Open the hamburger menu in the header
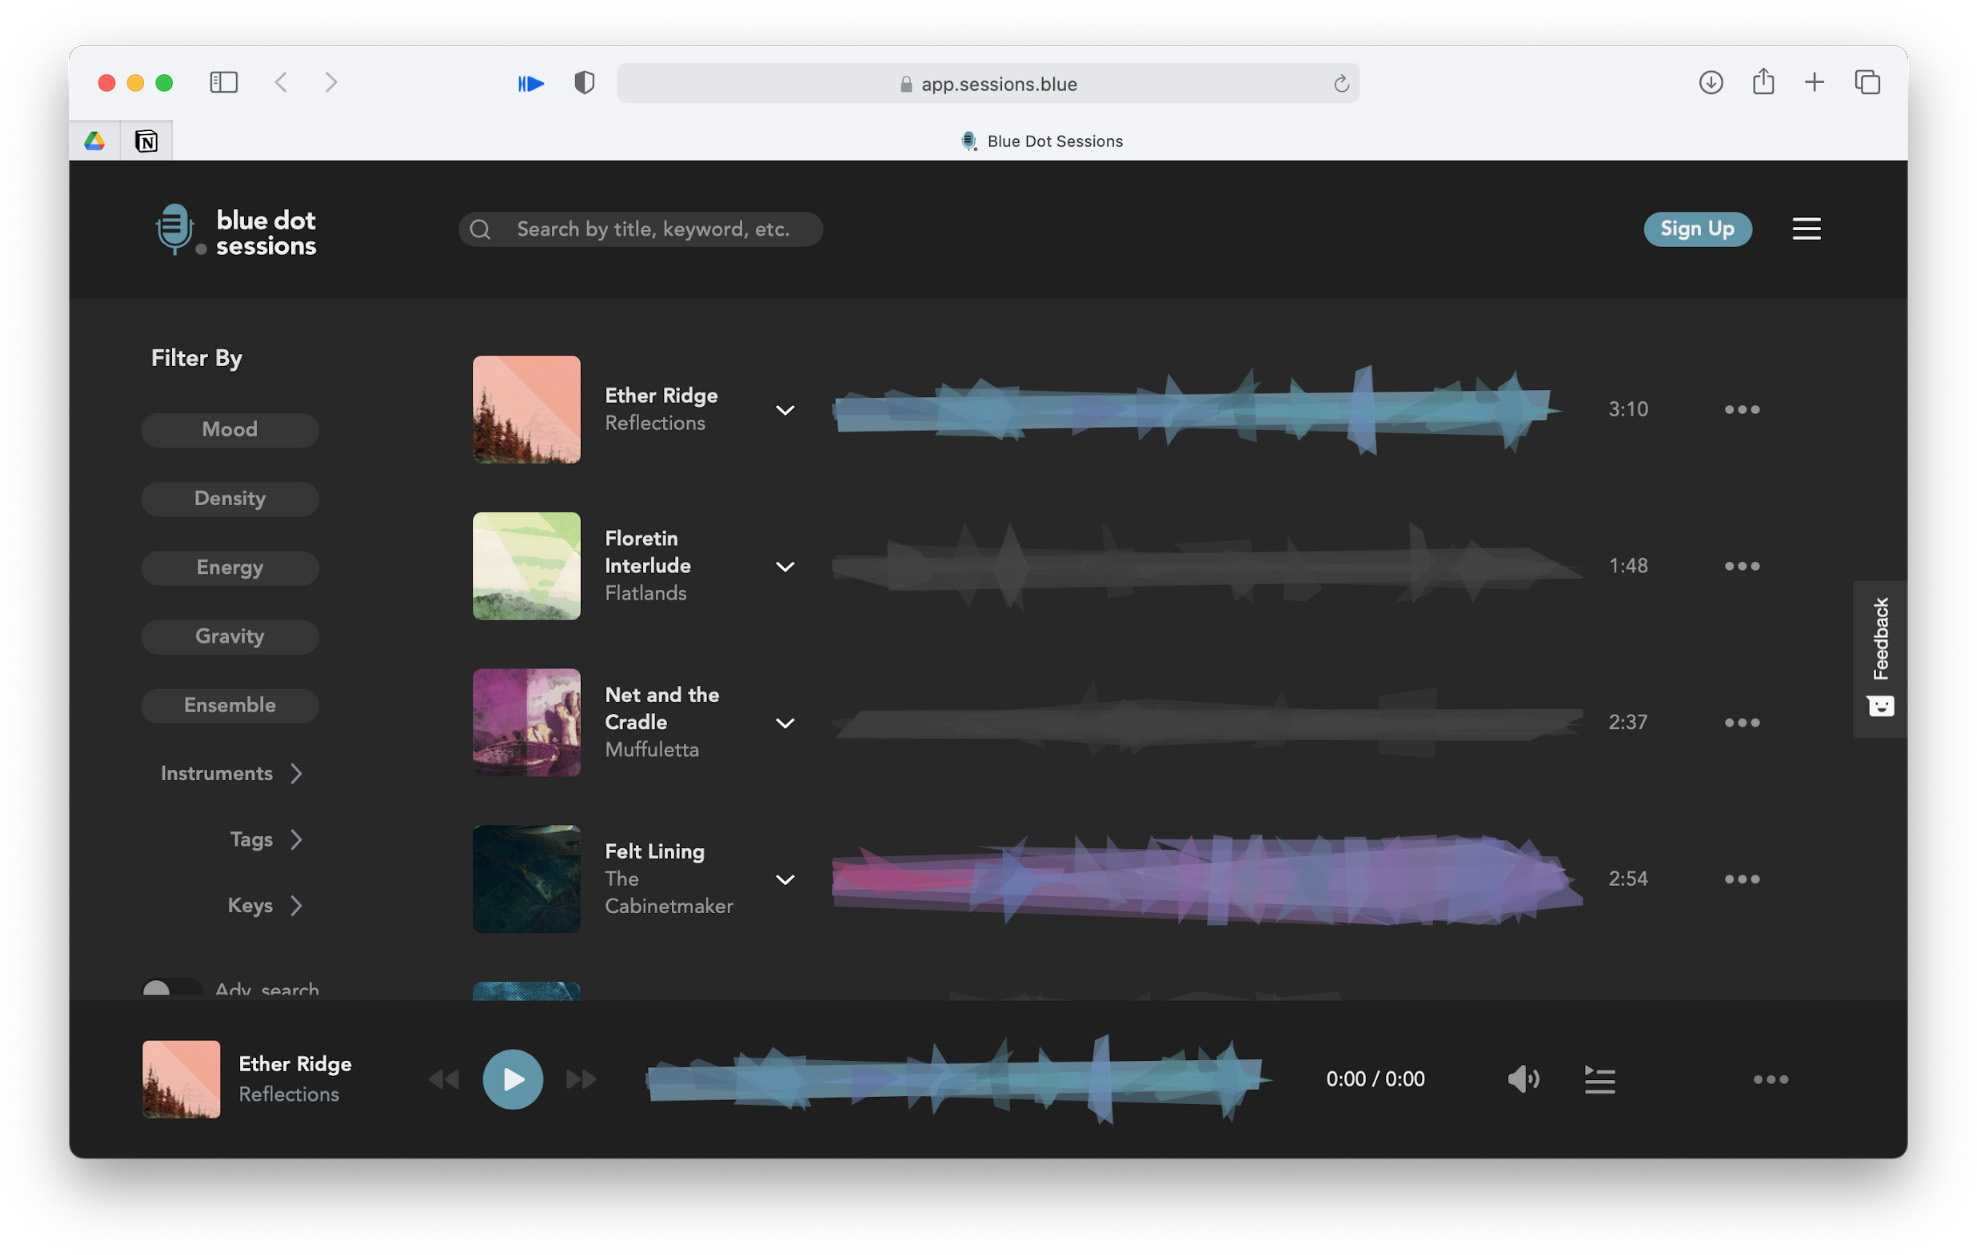This screenshot has width=1977, height=1255. click(x=1806, y=229)
